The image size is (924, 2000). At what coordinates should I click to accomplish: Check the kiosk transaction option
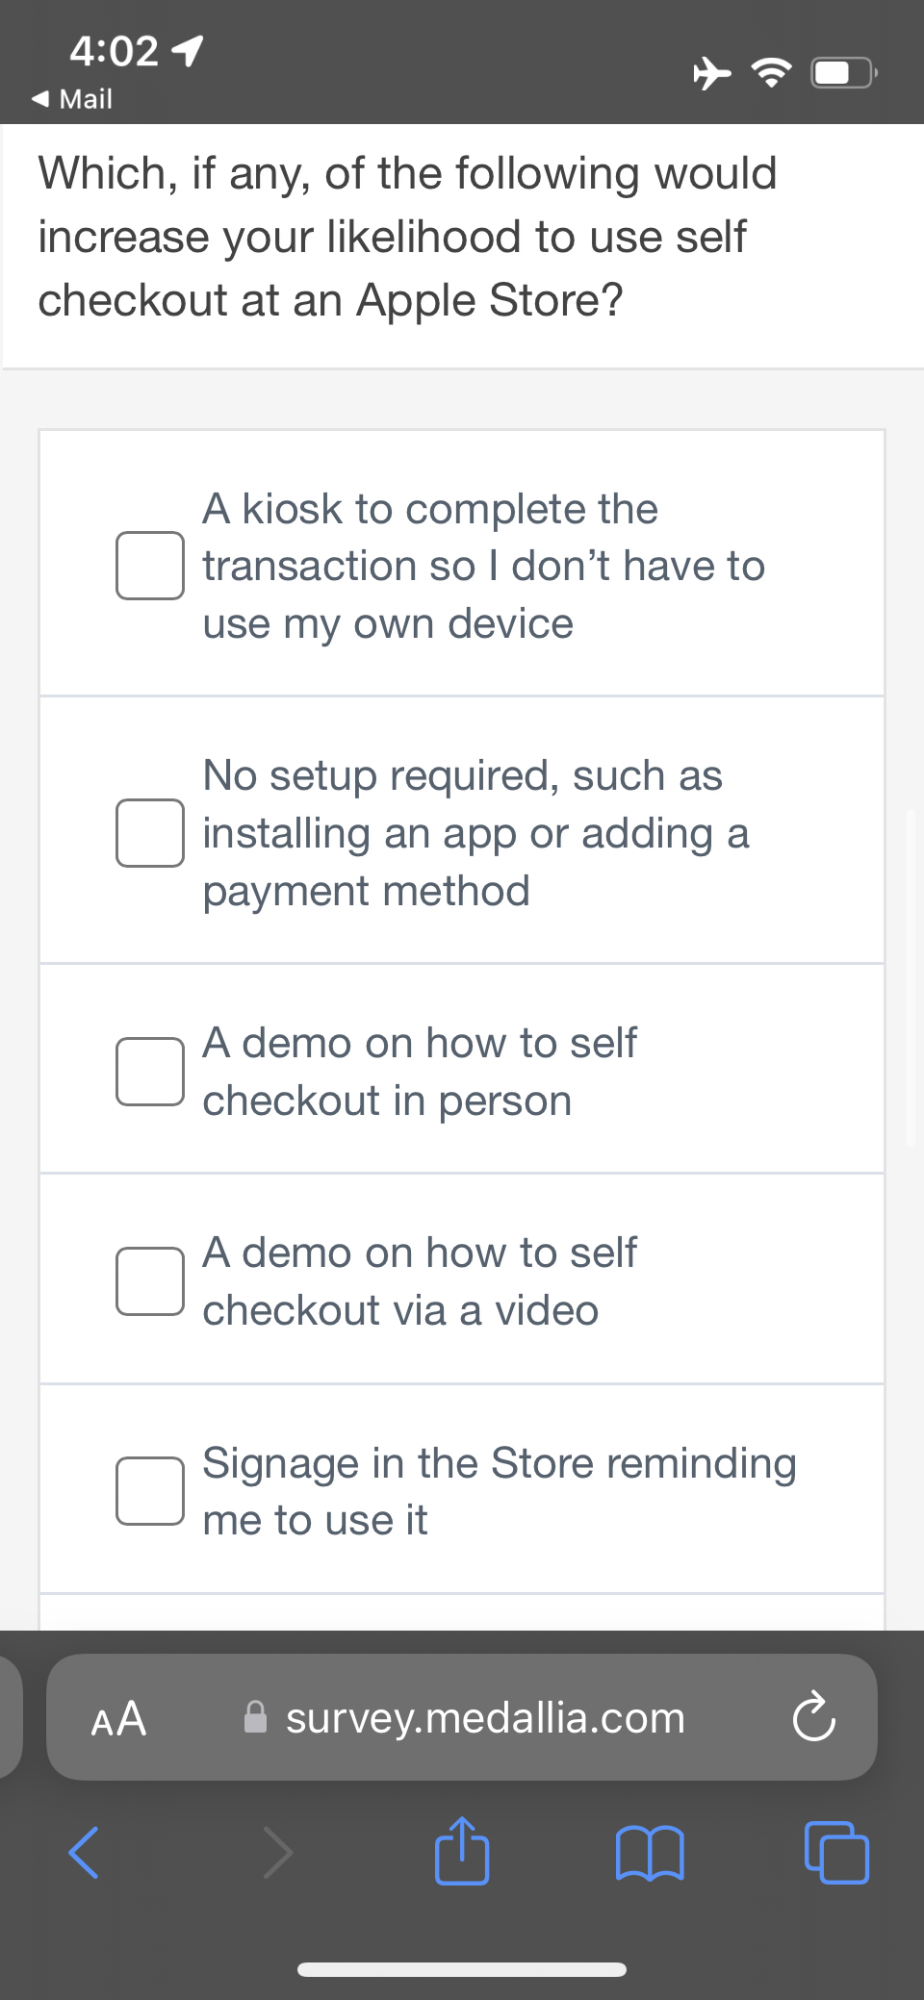coord(150,566)
